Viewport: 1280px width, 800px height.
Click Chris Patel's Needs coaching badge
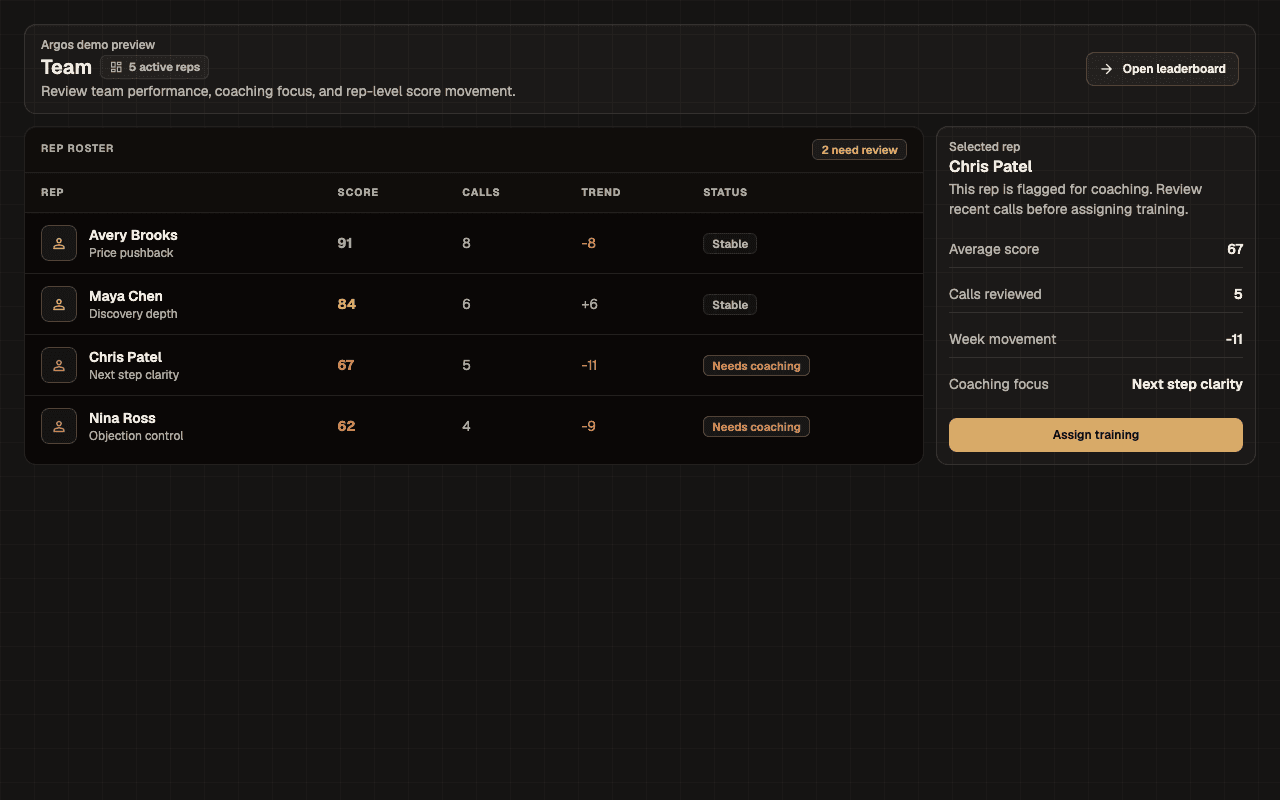tap(756, 366)
